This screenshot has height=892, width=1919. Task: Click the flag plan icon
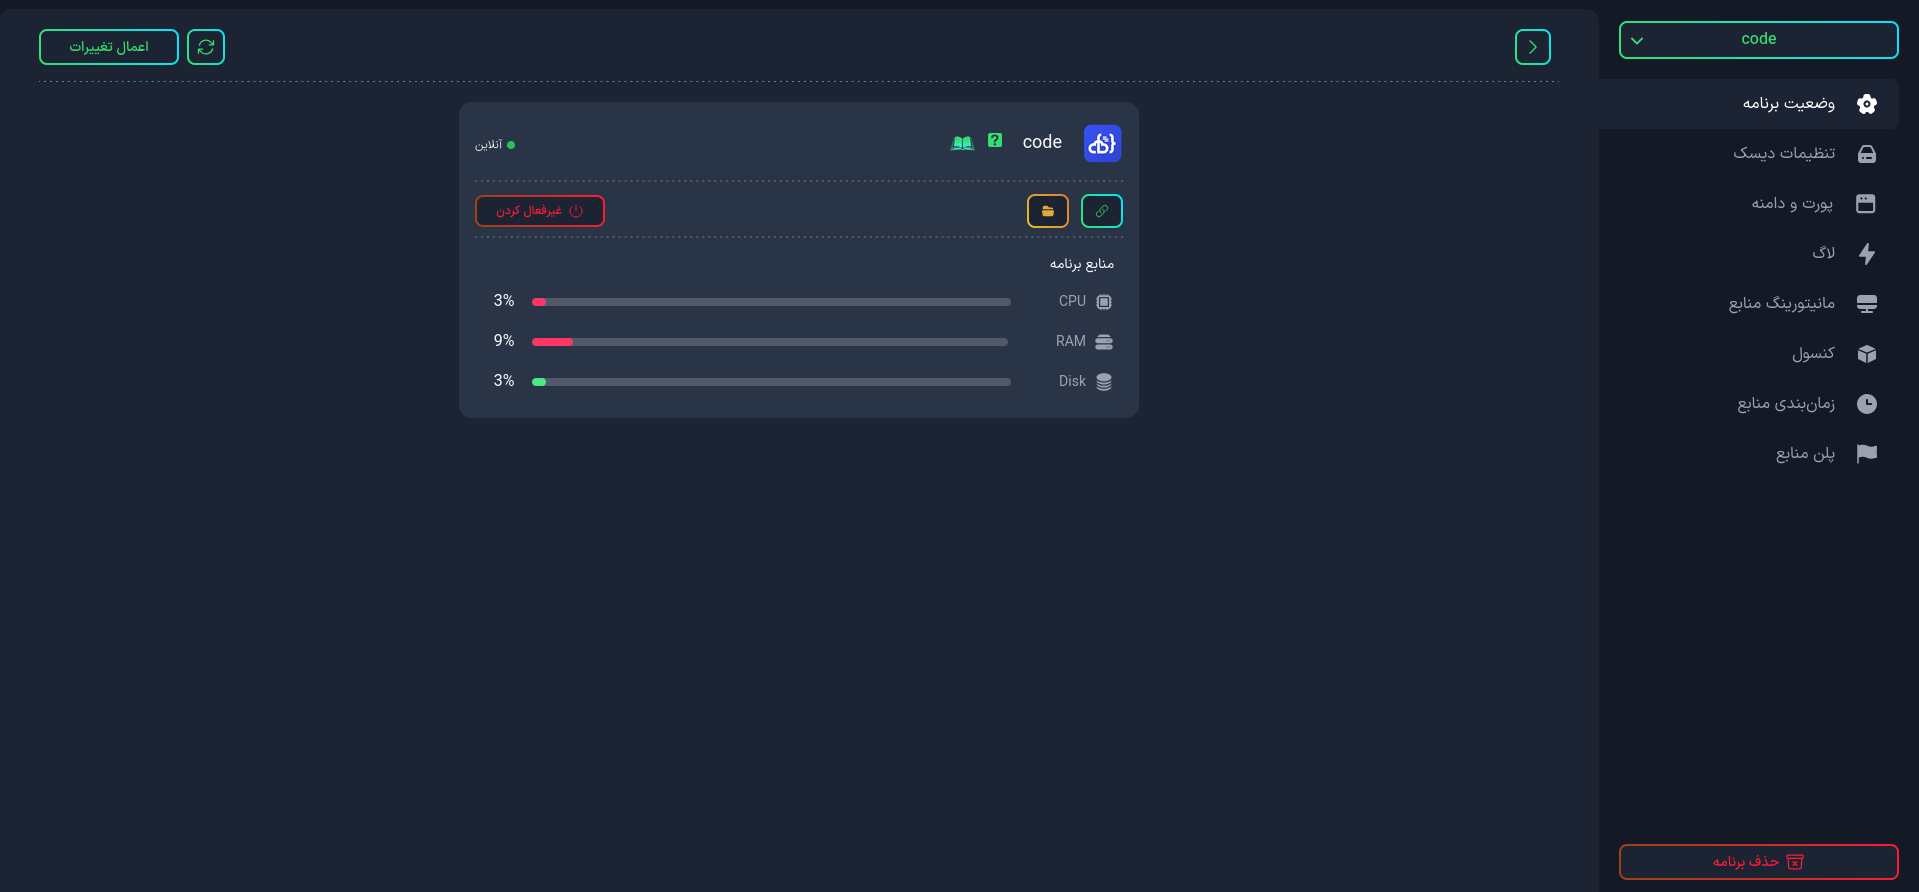(1866, 454)
